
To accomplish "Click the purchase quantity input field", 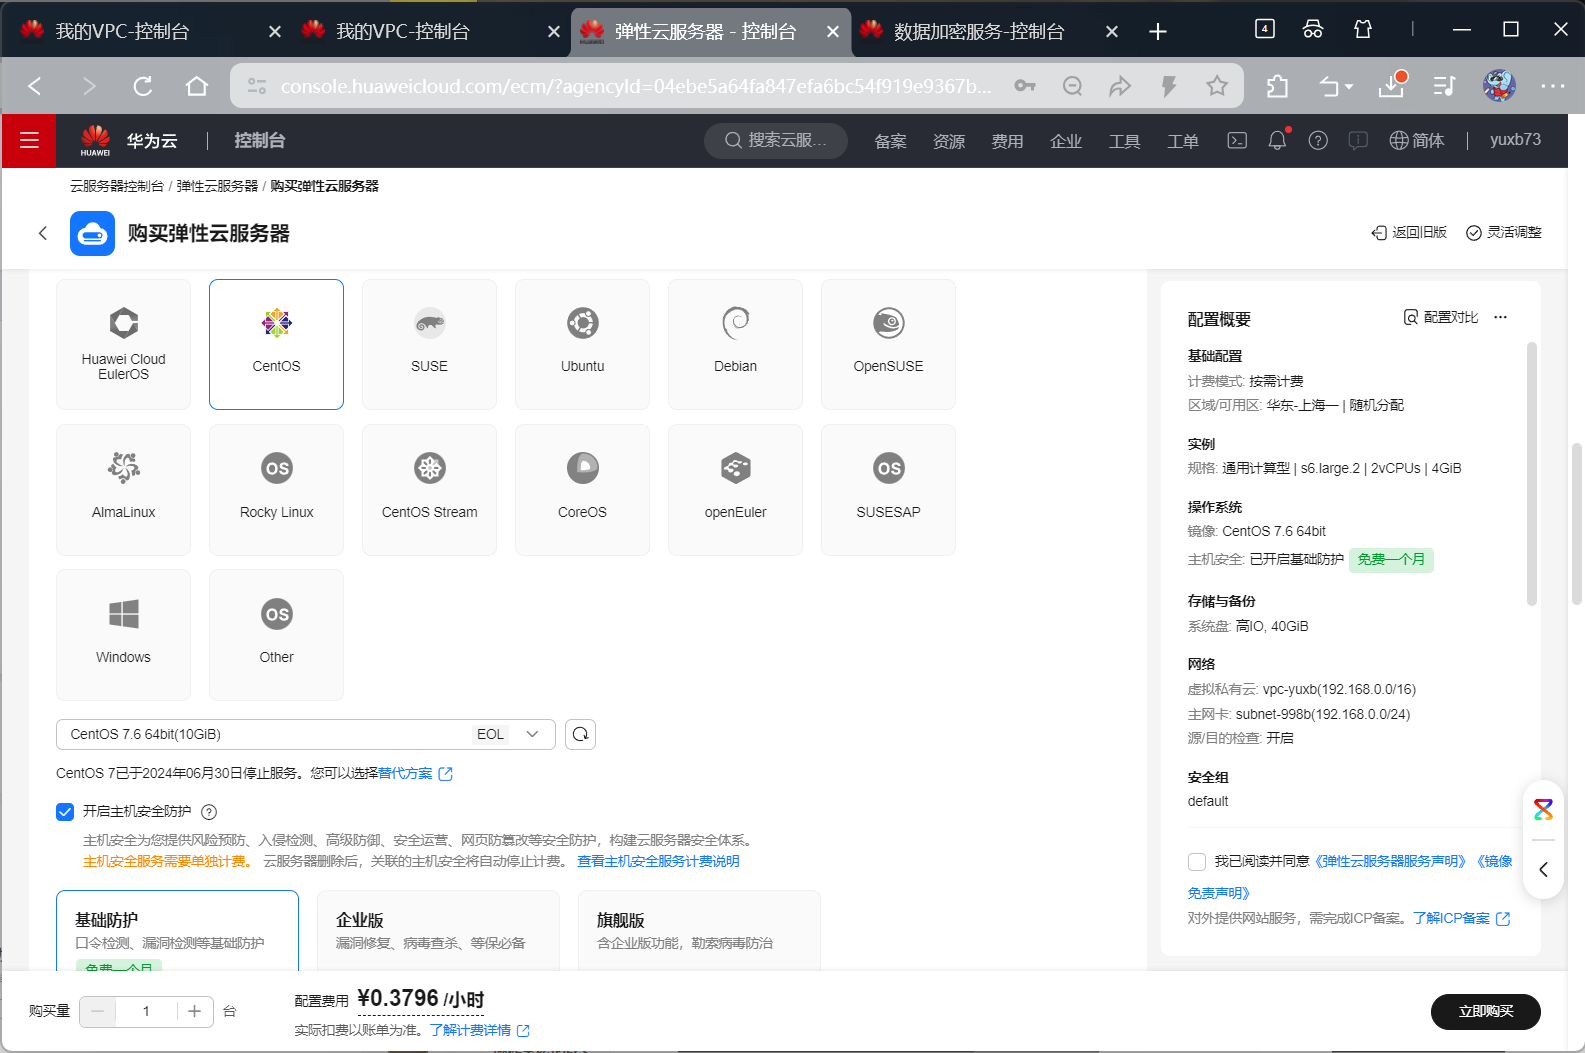I will pos(146,1011).
